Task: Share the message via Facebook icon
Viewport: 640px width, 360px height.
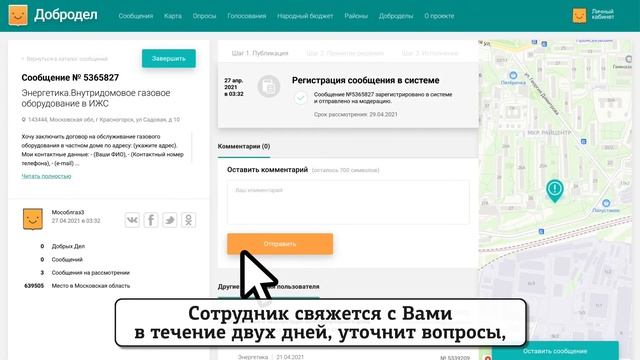Action: click(x=151, y=220)
